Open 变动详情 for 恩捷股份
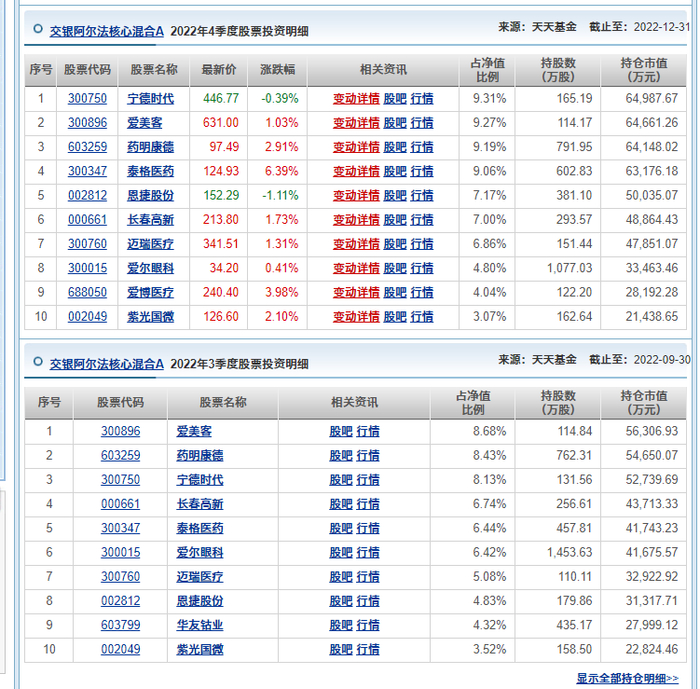Image resolution: width=700 pixels, height=689 pixels. 356,195
